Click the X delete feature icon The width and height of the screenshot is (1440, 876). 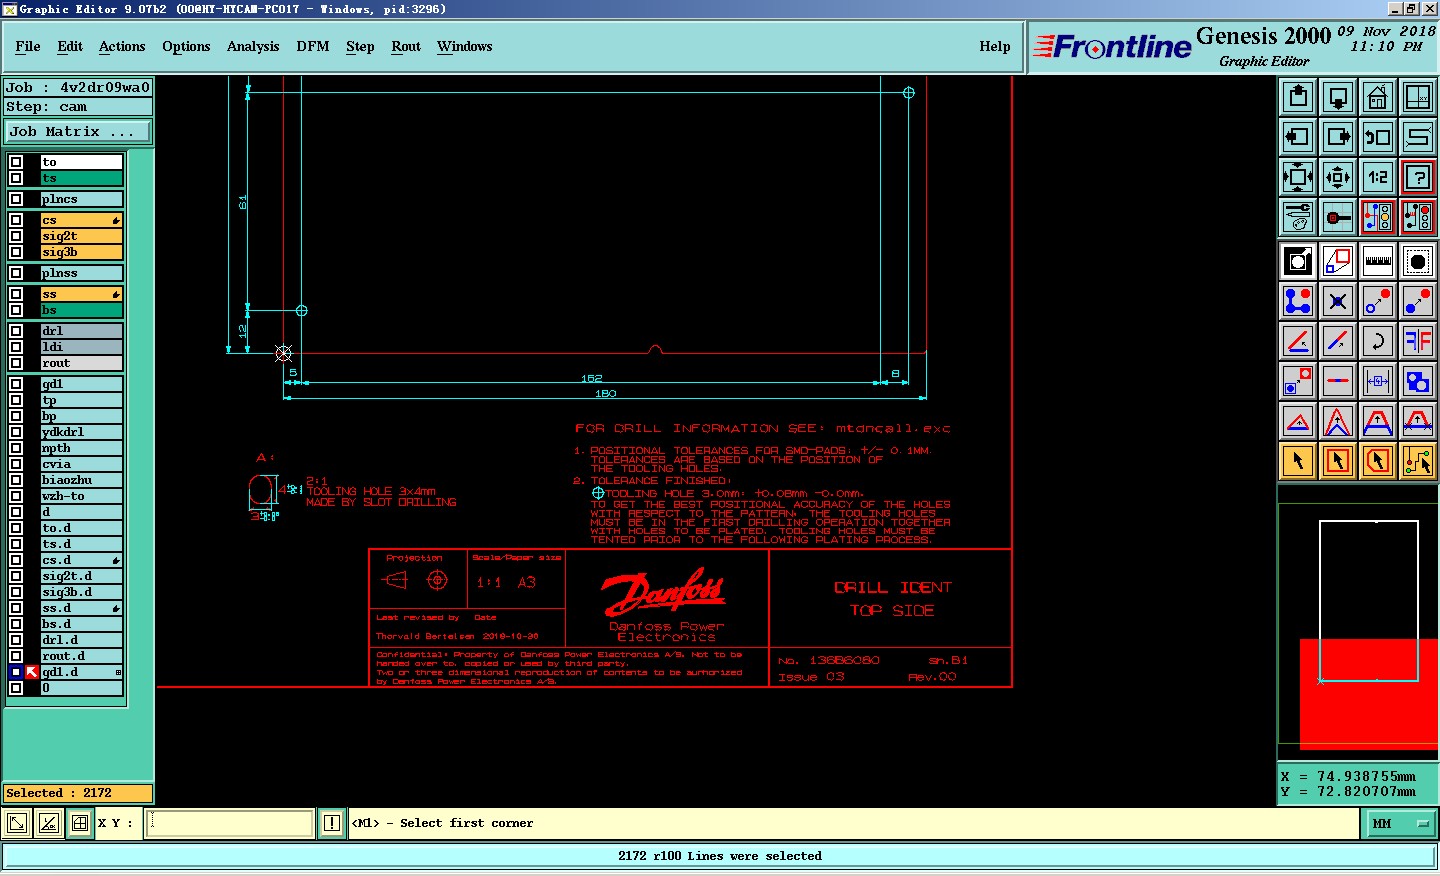(1338, 301)
